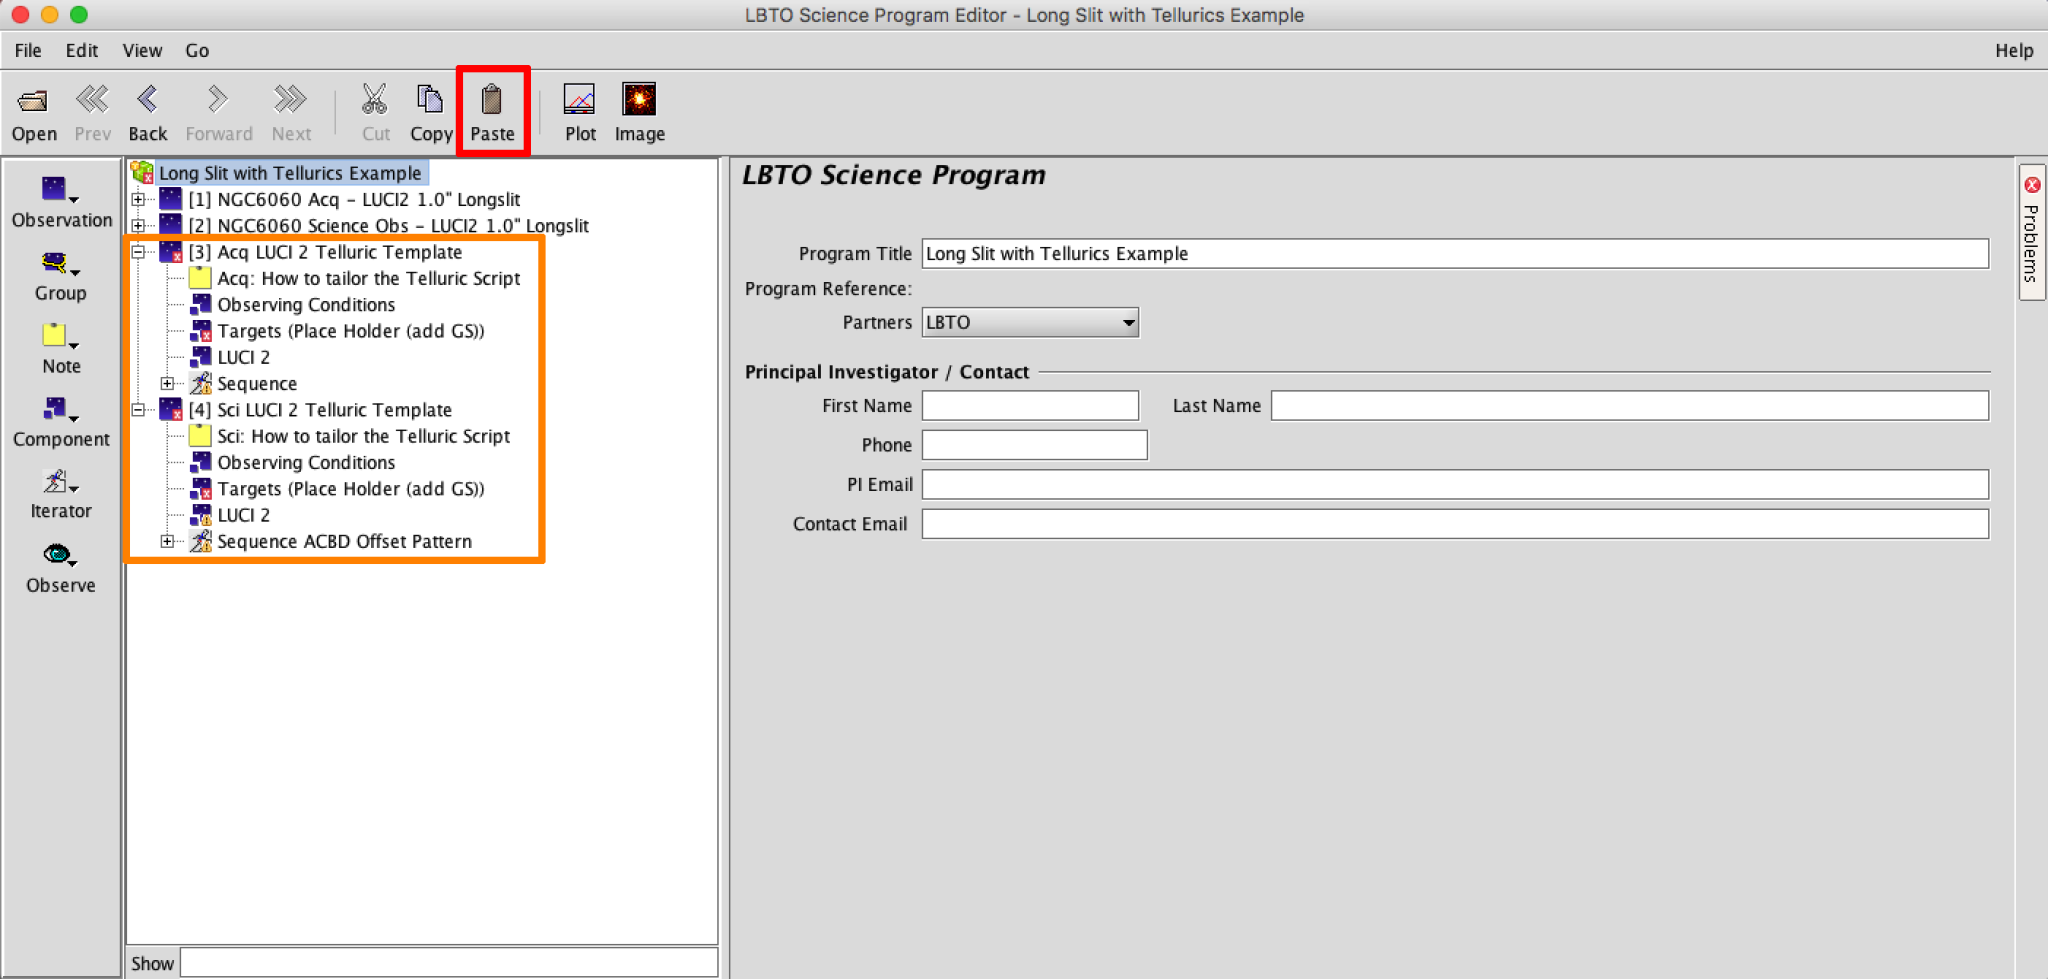This screenshot has height=979, width=2048.
Task: Click the Sequence ACBD Offset Pattern icon
Action: [200, 541]
